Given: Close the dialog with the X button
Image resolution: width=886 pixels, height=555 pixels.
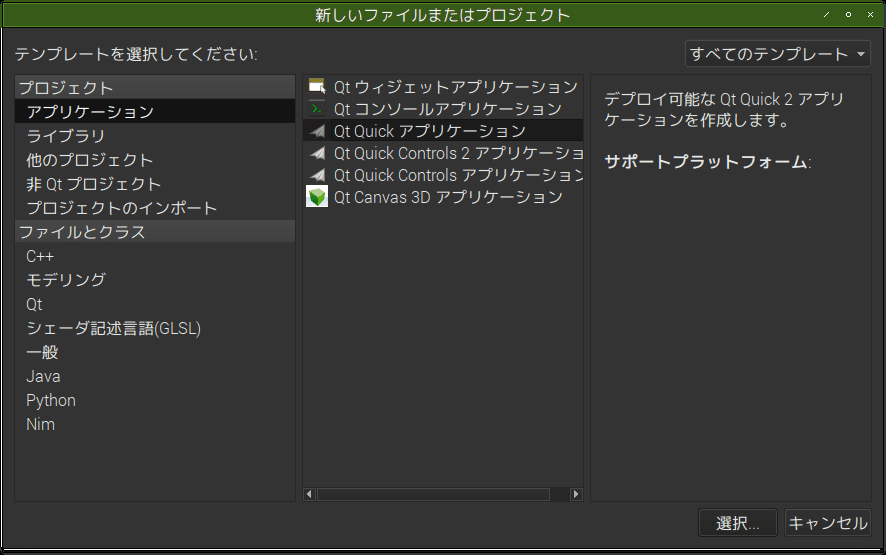Looking at the screenshot, I should 870,14.
